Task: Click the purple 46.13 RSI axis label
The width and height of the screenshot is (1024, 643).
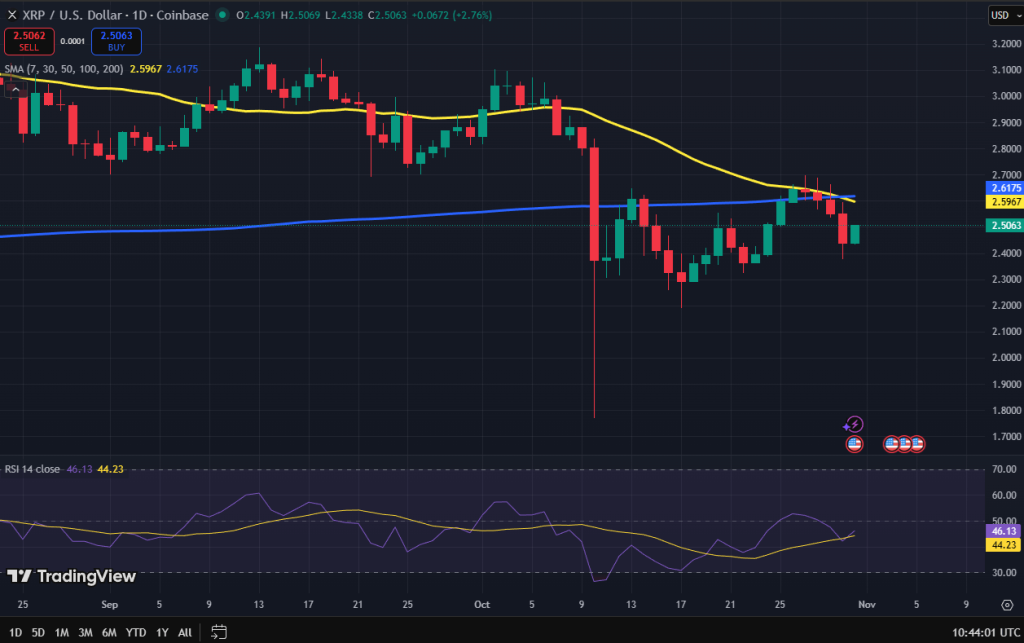Action: 1004,531
